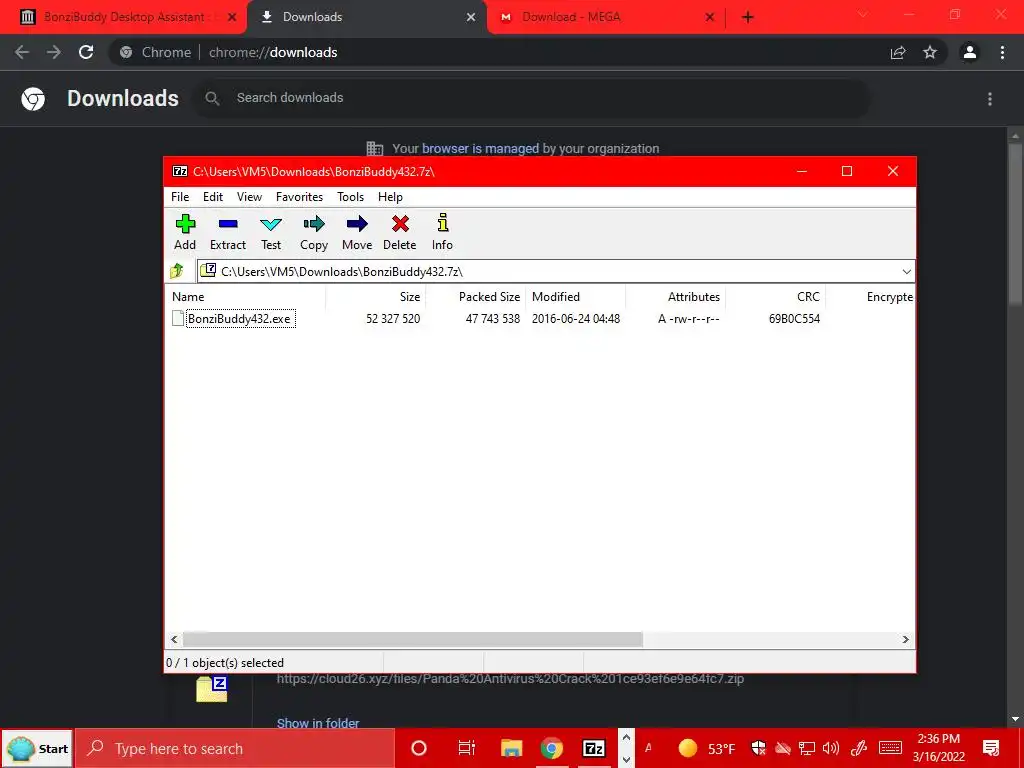Open the Downloads page more actions menu

[x=990, y=99]
